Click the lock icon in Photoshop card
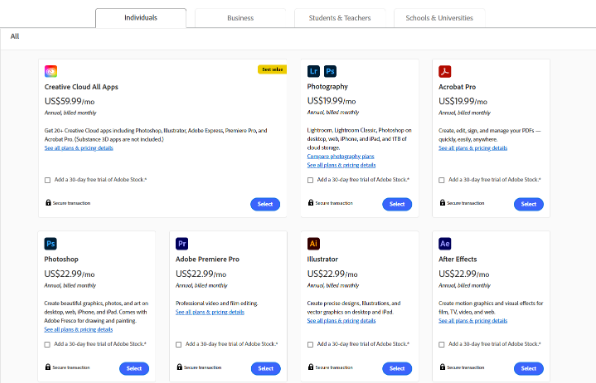596x383 pixels. [x=48, y=367]
